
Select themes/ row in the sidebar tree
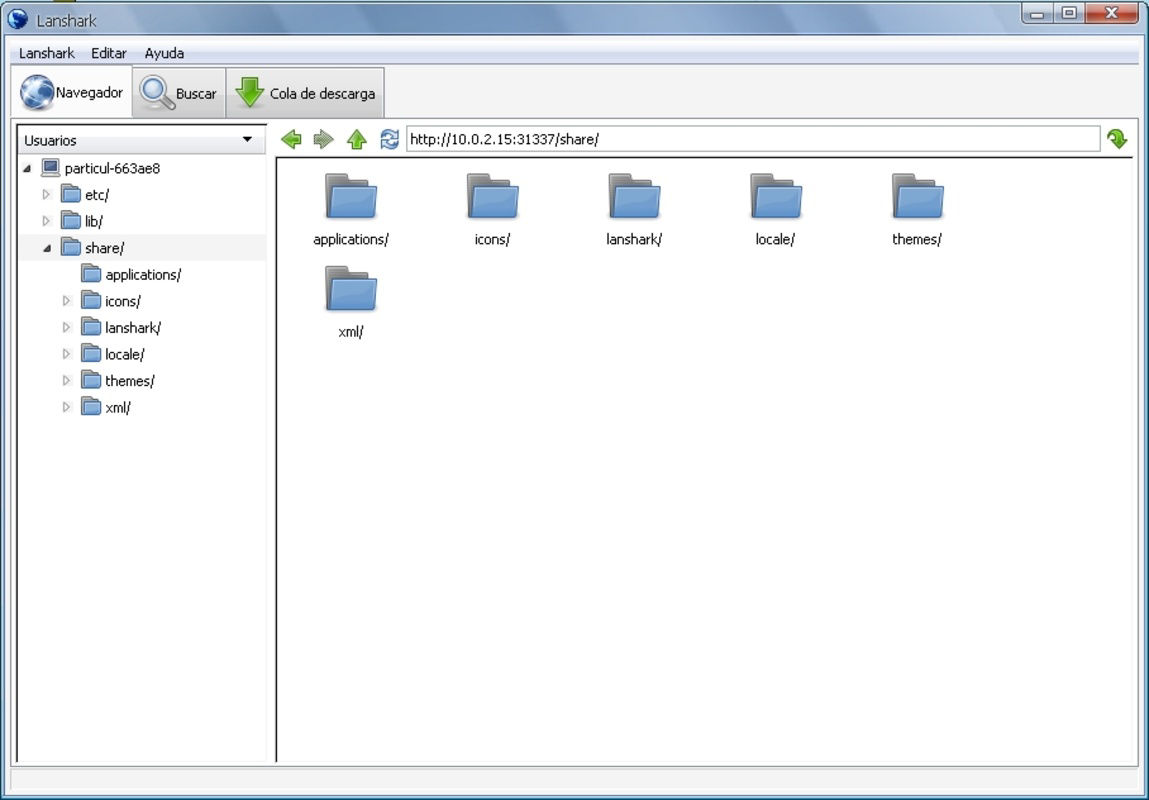tap(141, 381)
